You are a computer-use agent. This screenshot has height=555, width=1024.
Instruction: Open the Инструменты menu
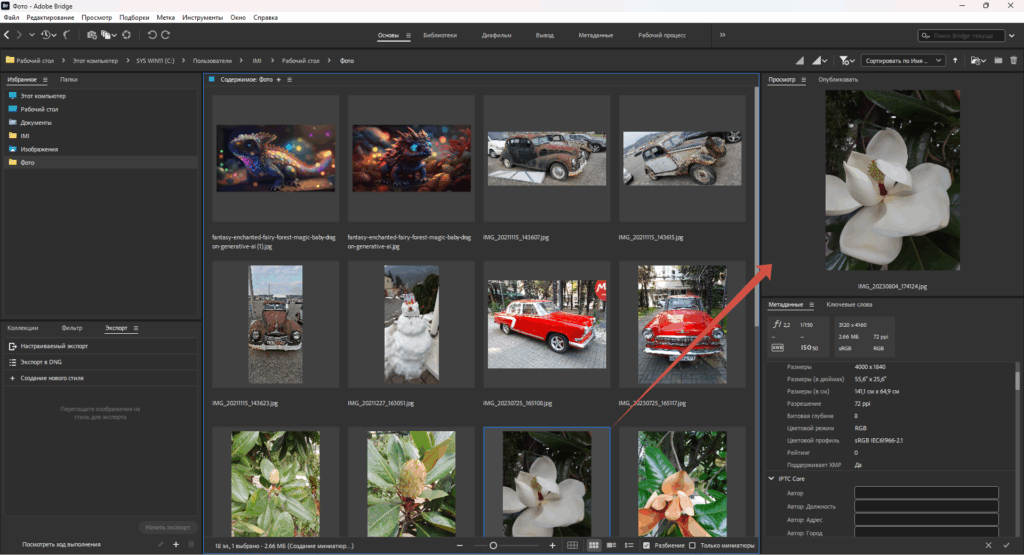coord(202,18)
